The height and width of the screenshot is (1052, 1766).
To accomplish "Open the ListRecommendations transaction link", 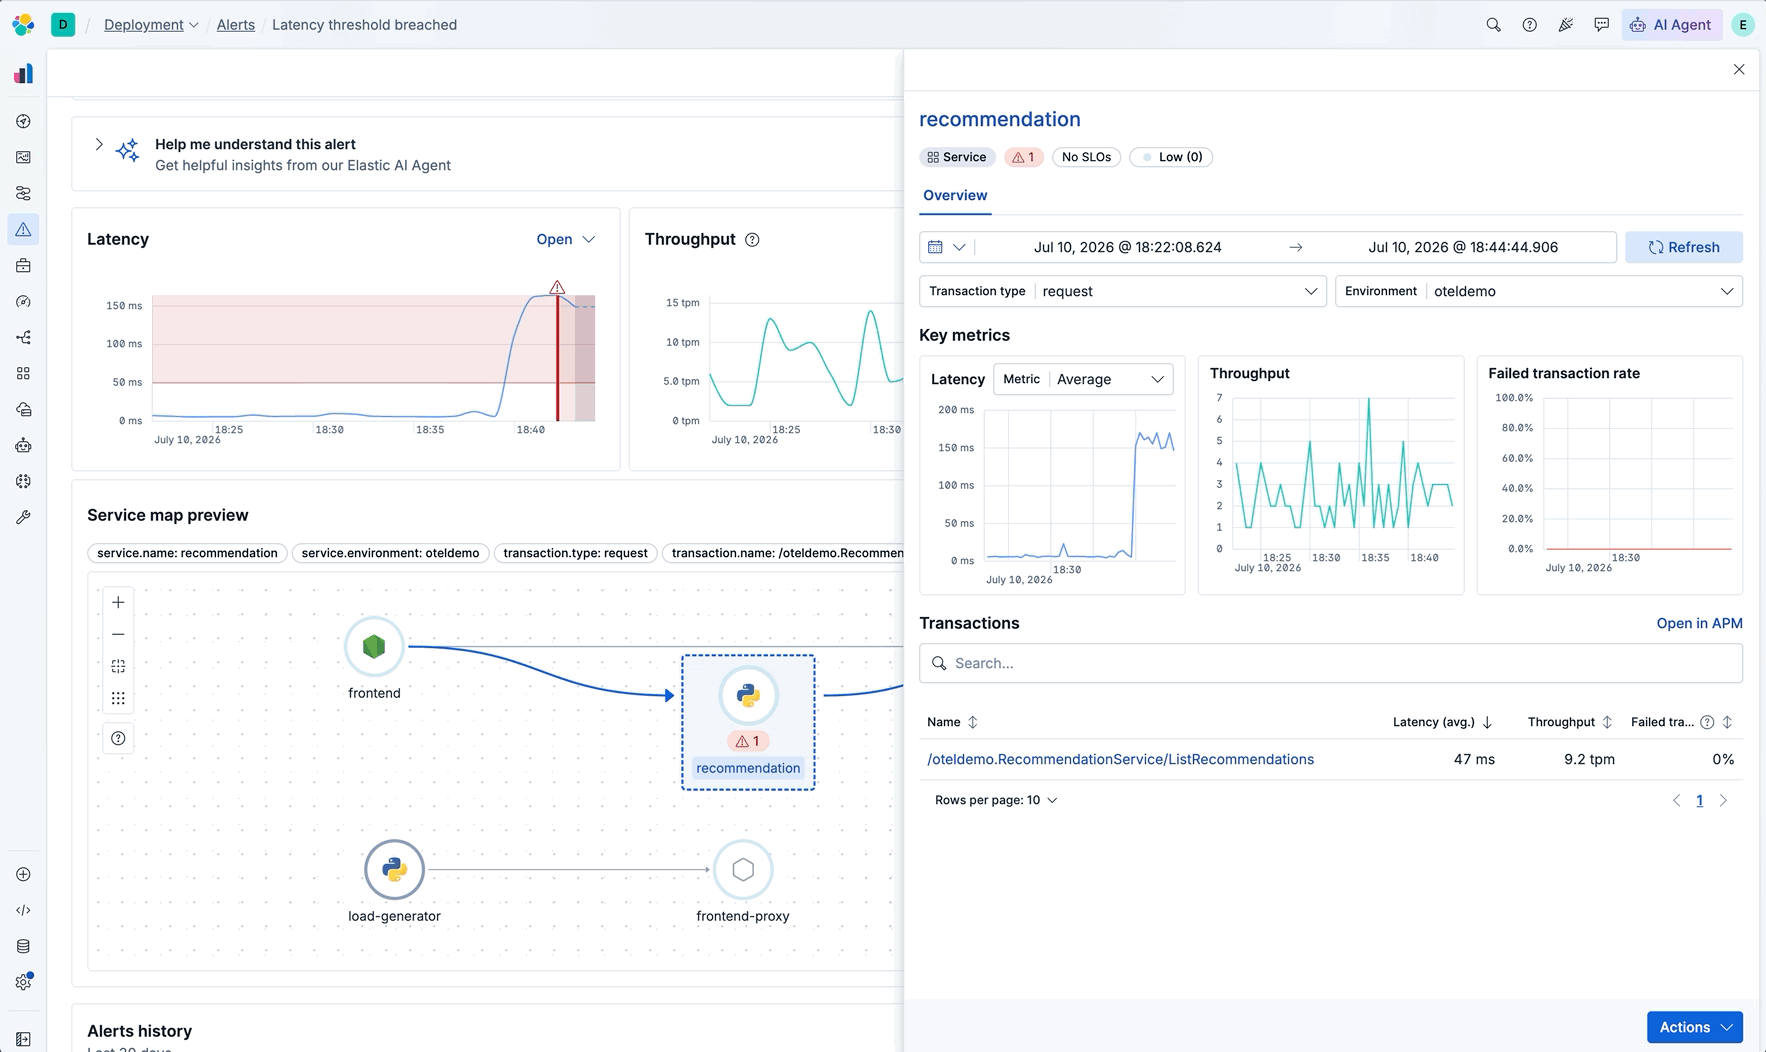I will click(x=1120, y=759).
